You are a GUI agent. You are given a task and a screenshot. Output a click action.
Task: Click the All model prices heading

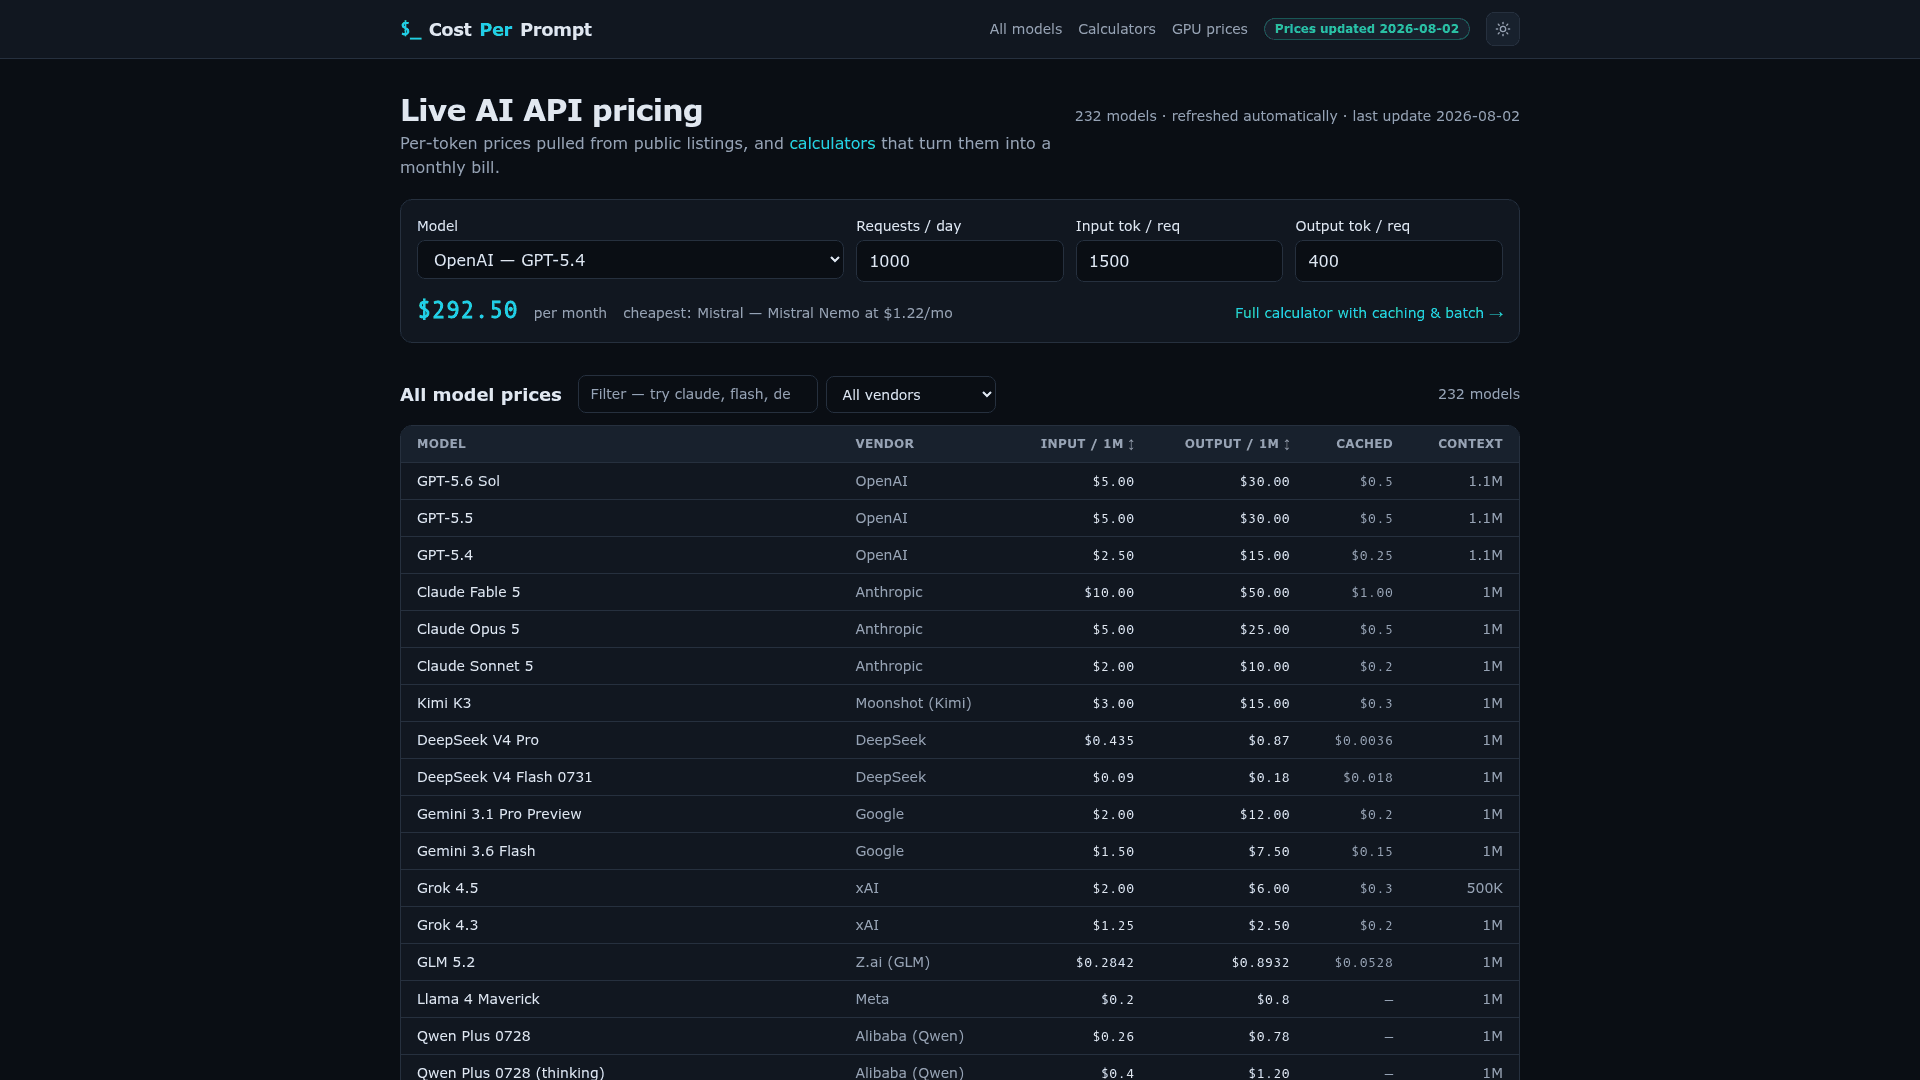[481, 395]
